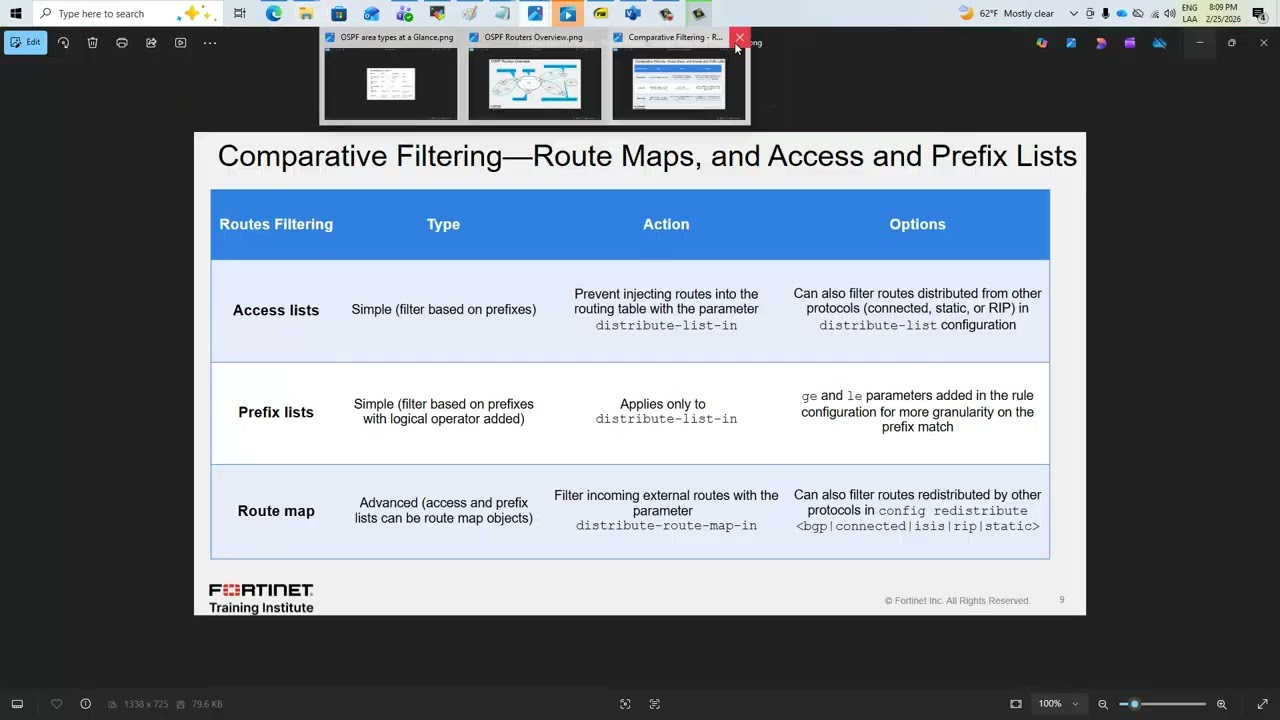Click the Prefix lists row label
The height and width of the screenshot is (720, 1280).
point(276,412)
